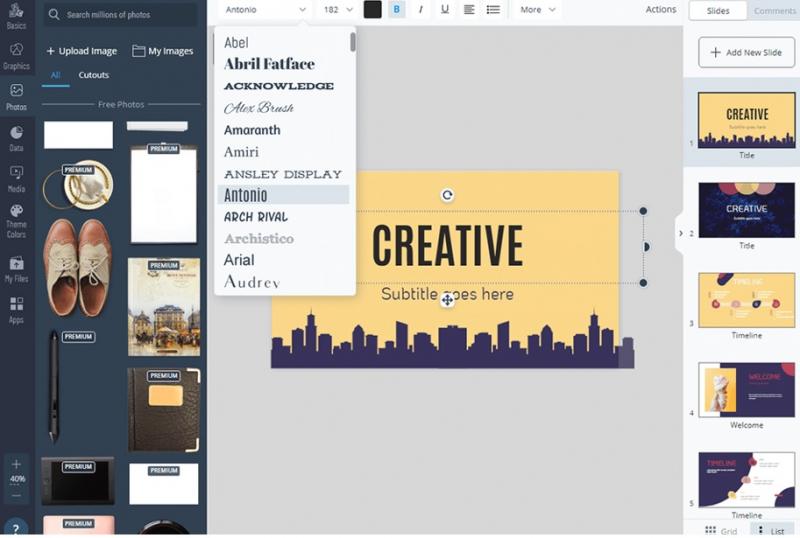Open the 182 font size dropdown
This screenshot has width=800, height=538.
(x=338, y=9)
